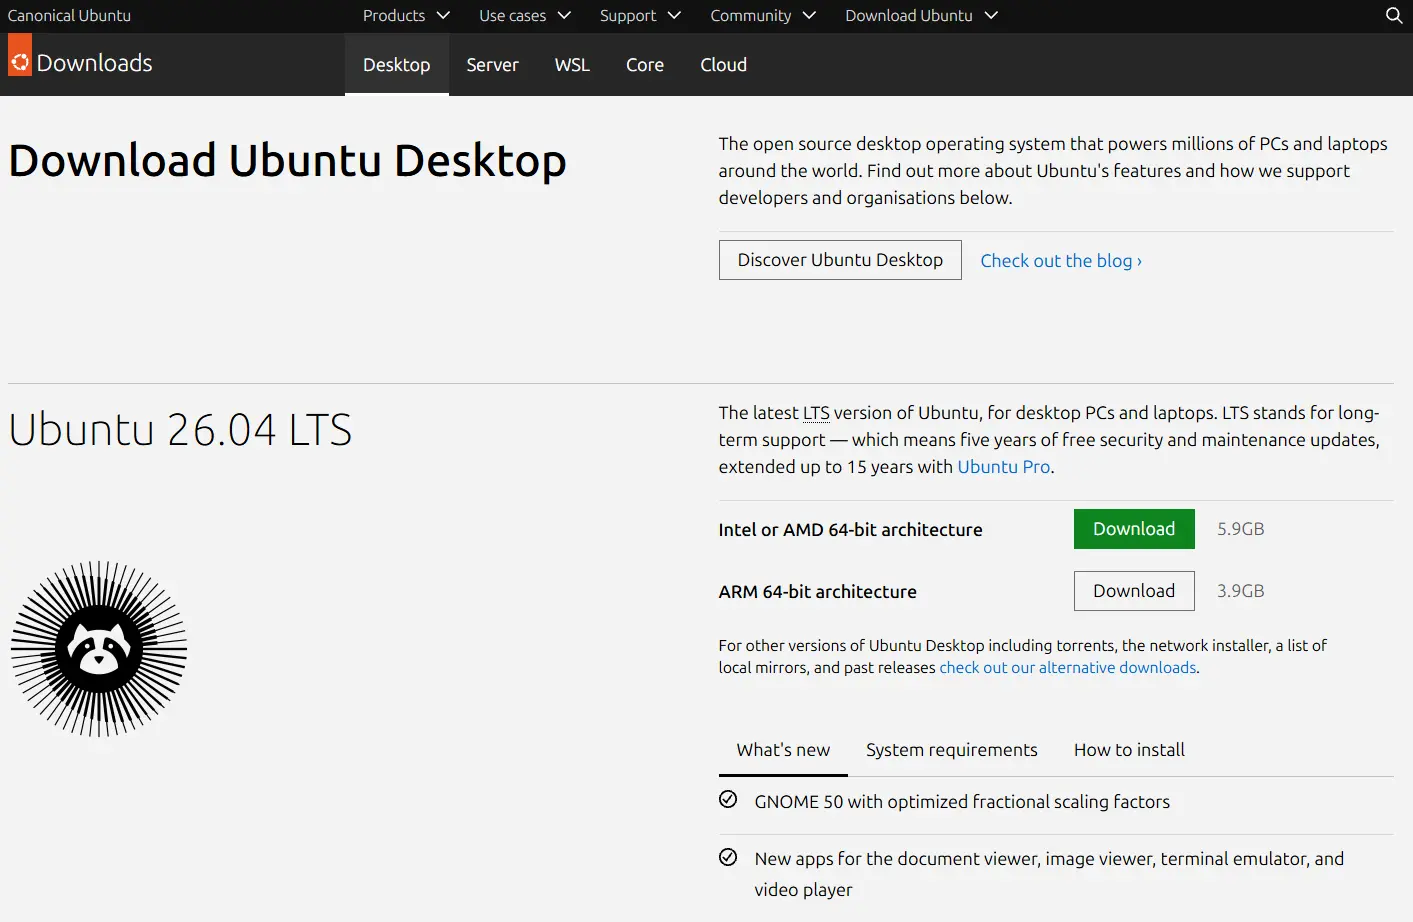Viewport: 1413px width, 922px height.
Task: Switch to the Server tab
Action: coord(492,65)
